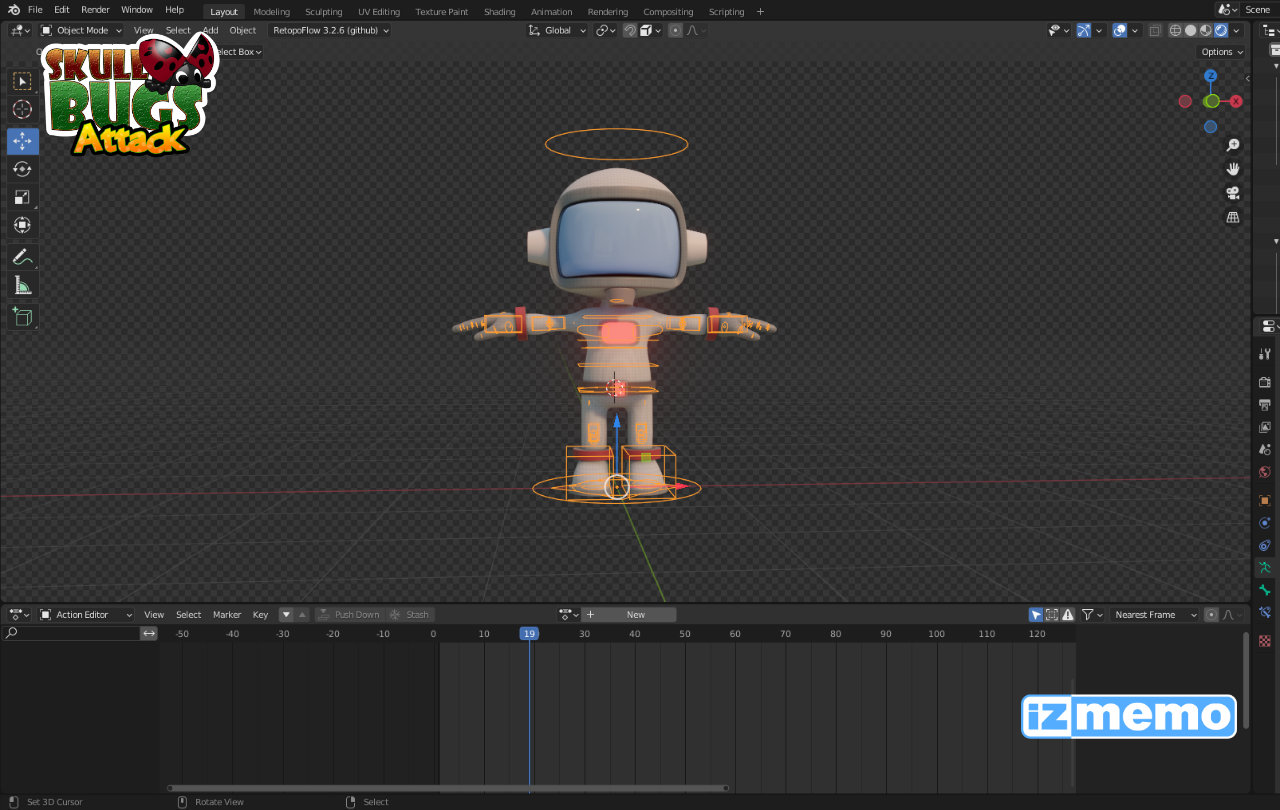Toggle snapping magnet in viewport header
Screen dimensions: 1280x810
pyautogui.click(x=630, y=30)
